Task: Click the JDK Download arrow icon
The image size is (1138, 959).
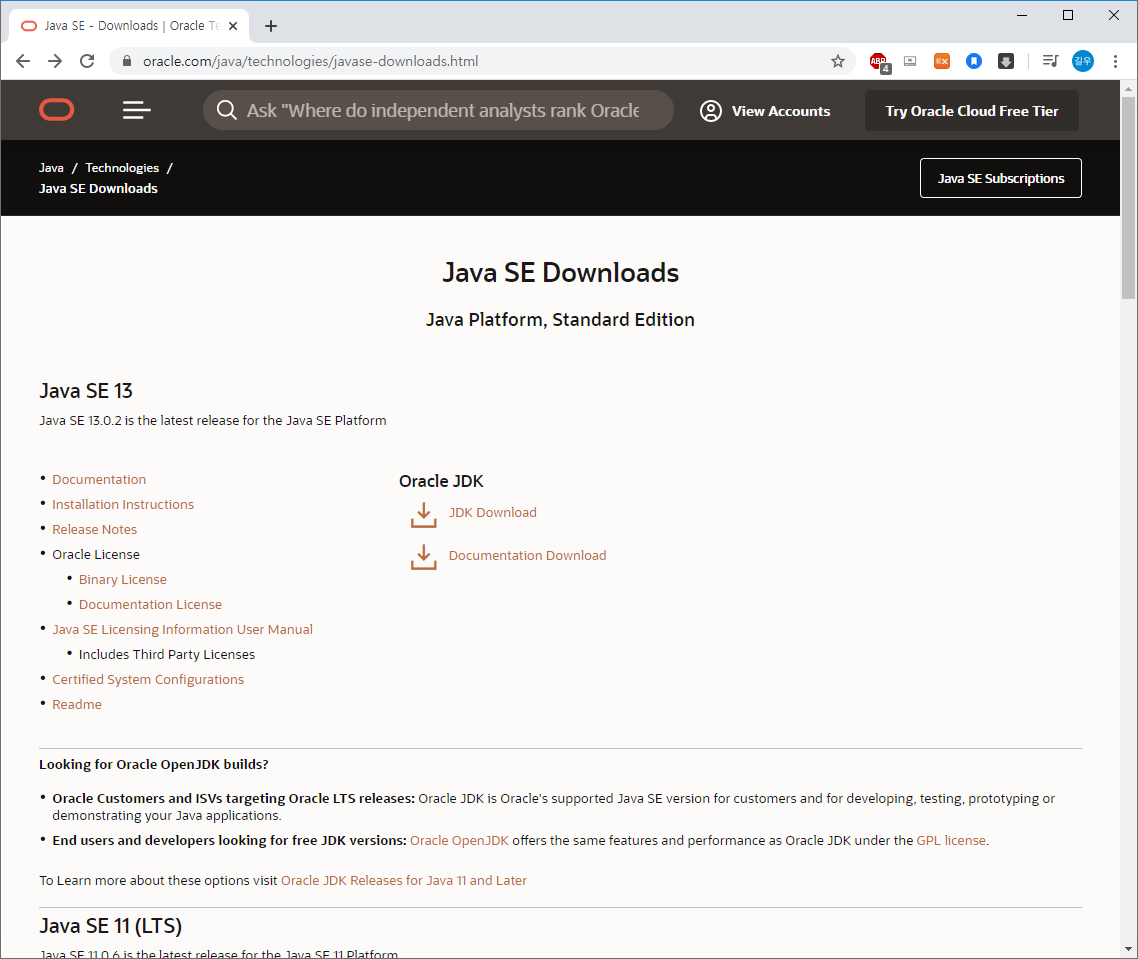Action: tap(424, 515)
